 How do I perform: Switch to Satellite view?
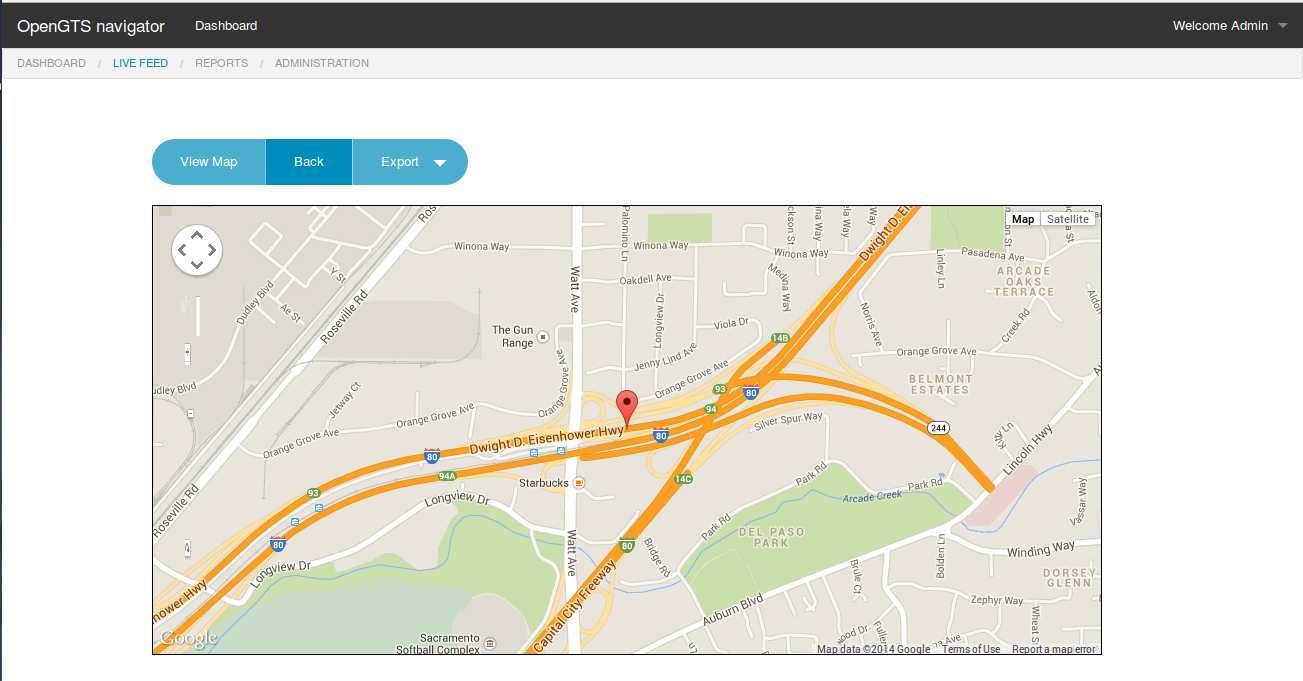click(x=1068, y=218)
